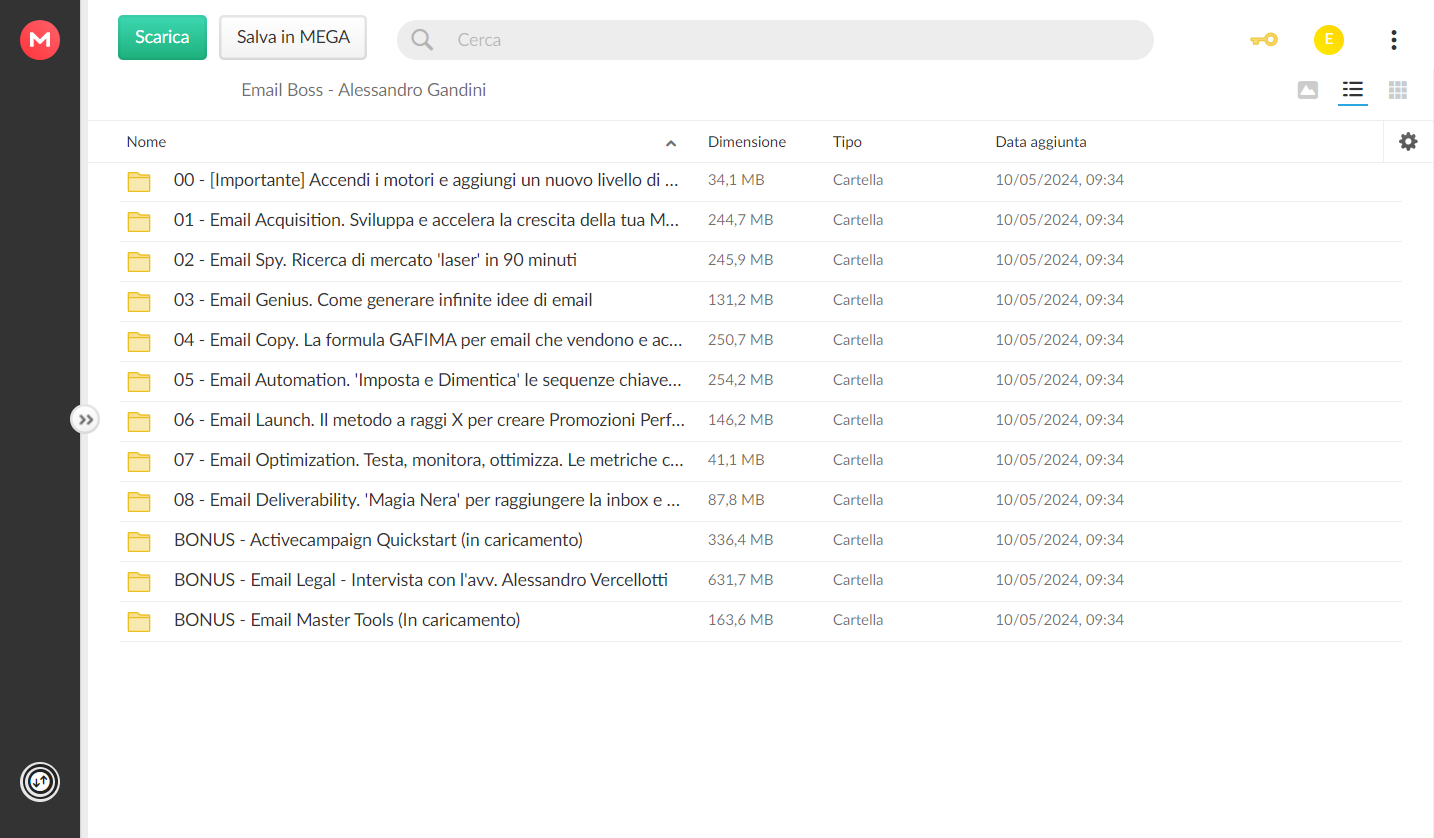
Task: Click folder icon of BONUS - Email Legal
Action: [x=139, y=581]
